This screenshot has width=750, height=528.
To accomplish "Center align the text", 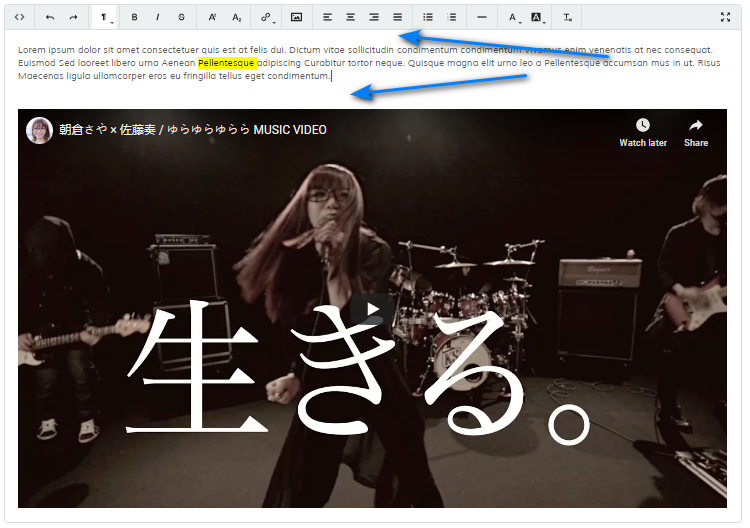I will [351, 17].
